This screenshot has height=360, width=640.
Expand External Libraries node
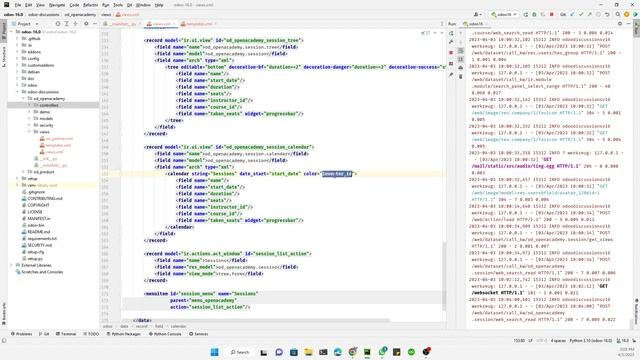(x=11, y=265)
